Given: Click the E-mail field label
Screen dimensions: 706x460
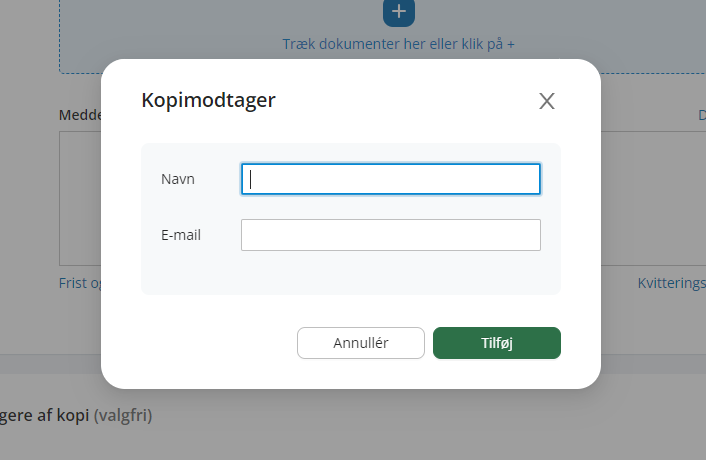Looking at the screenshot, I should pos(181,235).
